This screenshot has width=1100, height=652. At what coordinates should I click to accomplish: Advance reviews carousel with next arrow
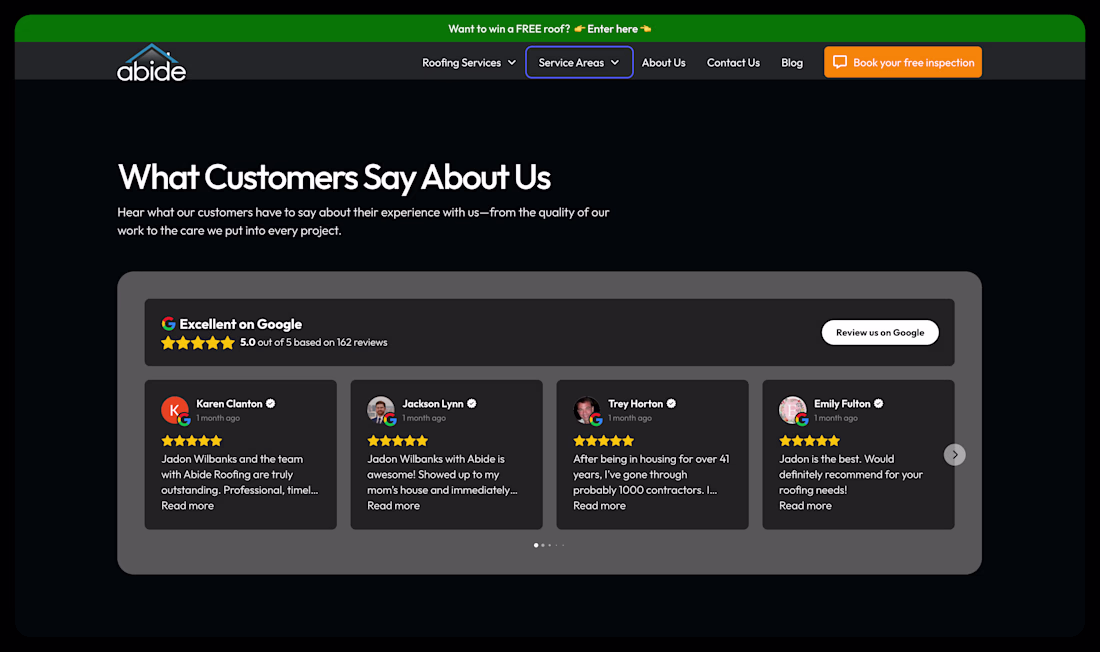(x=955, y=455)
